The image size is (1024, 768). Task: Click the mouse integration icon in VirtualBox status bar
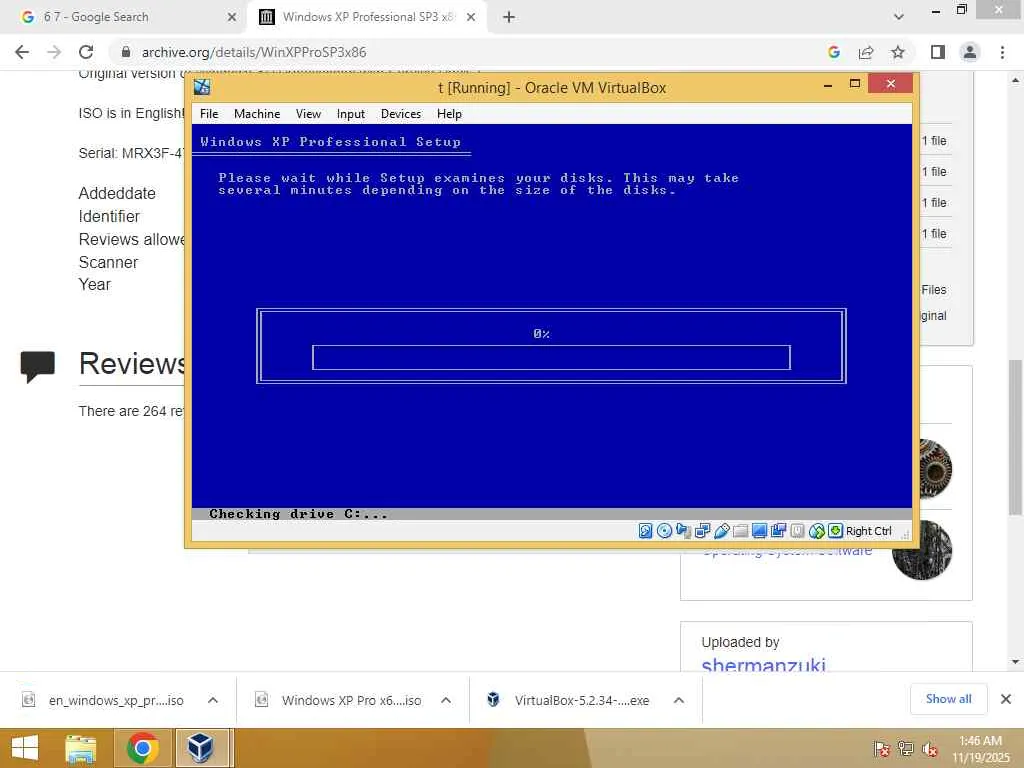coord(816,531)
